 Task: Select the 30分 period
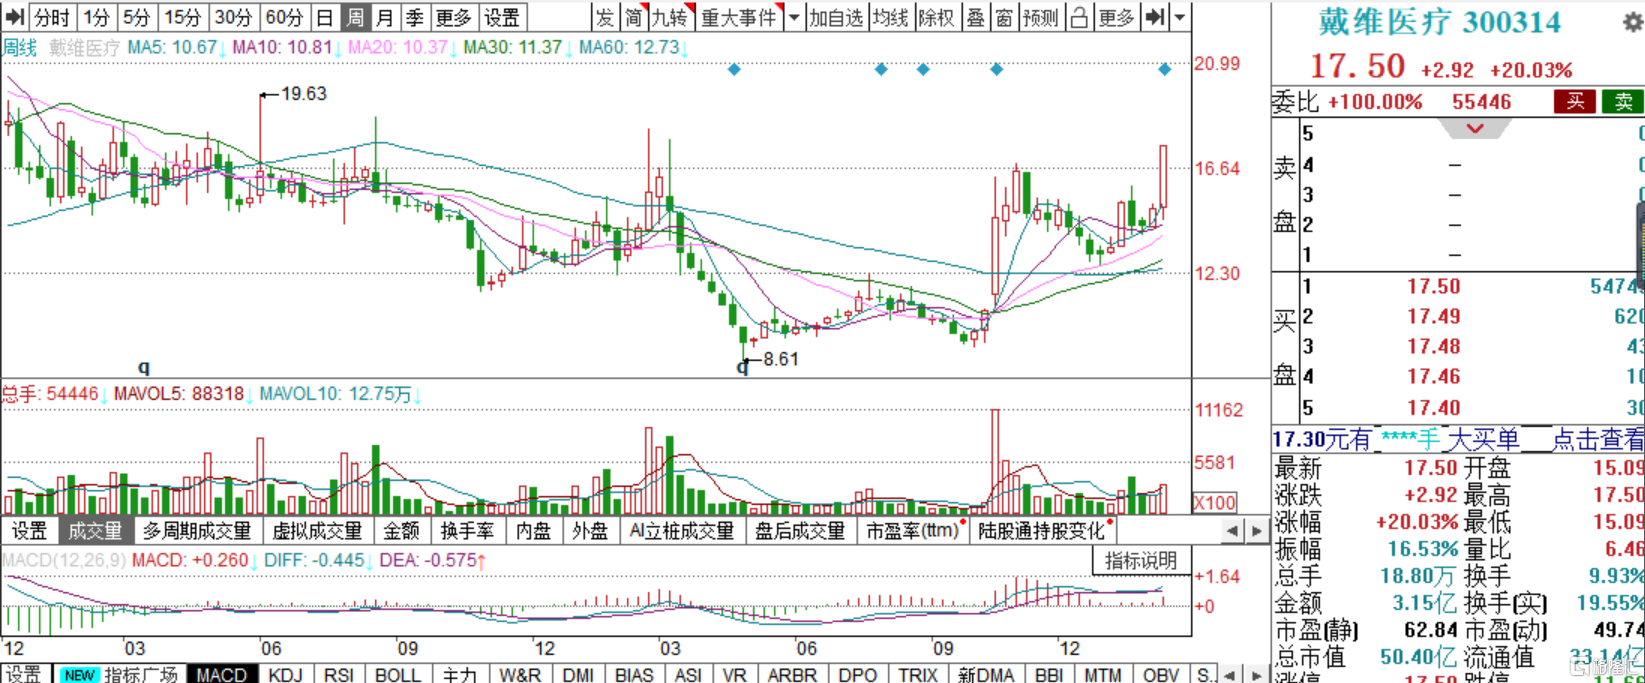tap(233, 17)
